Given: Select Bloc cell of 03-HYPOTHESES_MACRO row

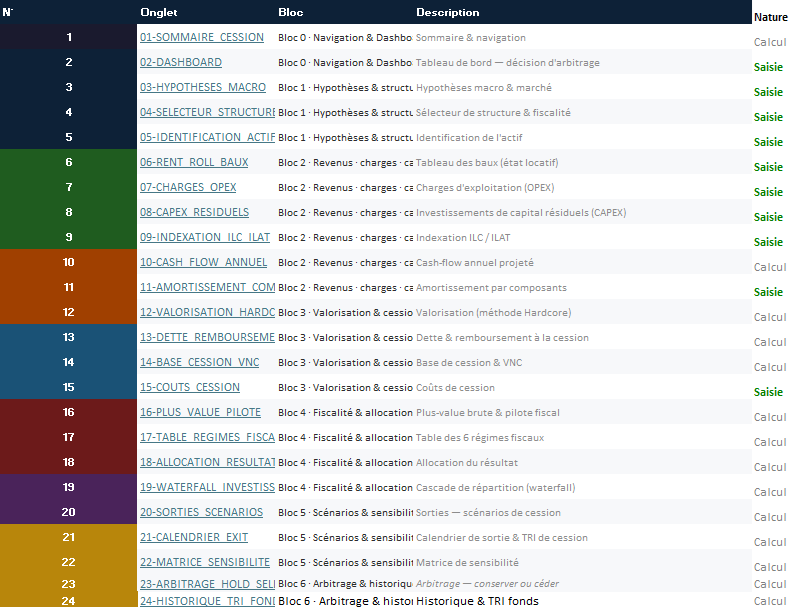Looking at the screenshot, I should click(x=345, y=88).
